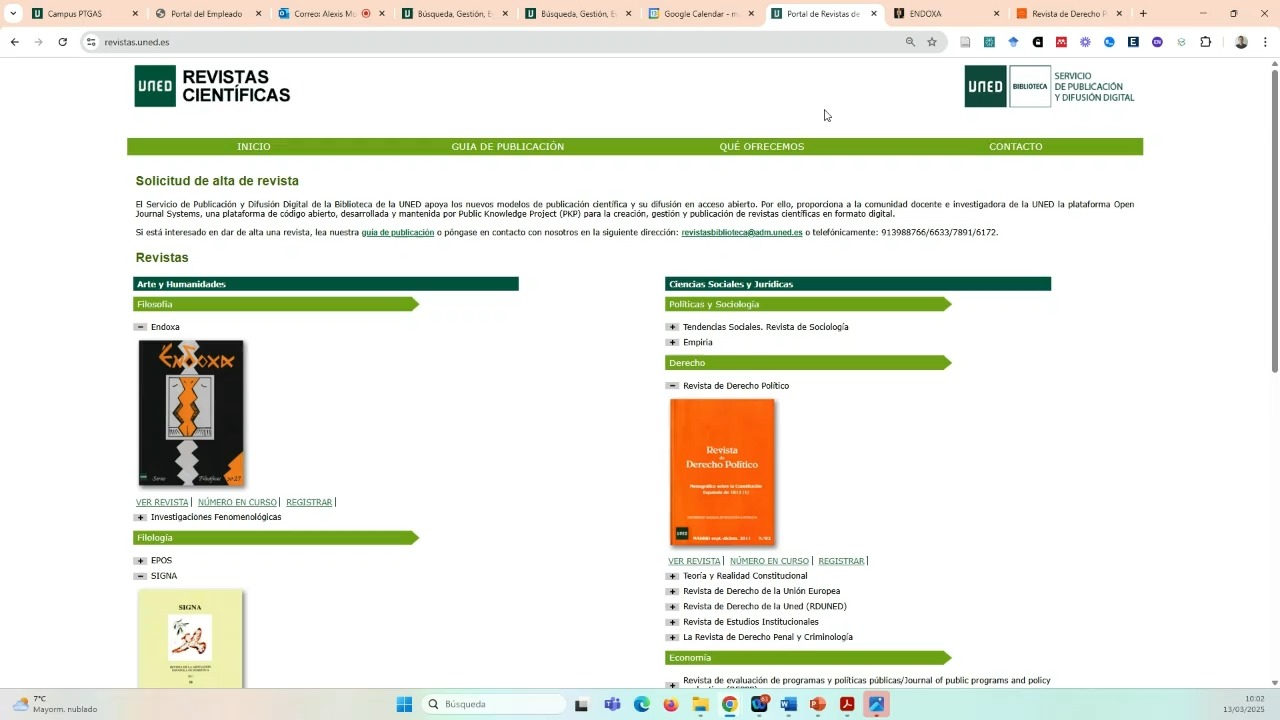
Task: Open QUÉ OFRECEMOS menu item
Action: pos(762,147)
